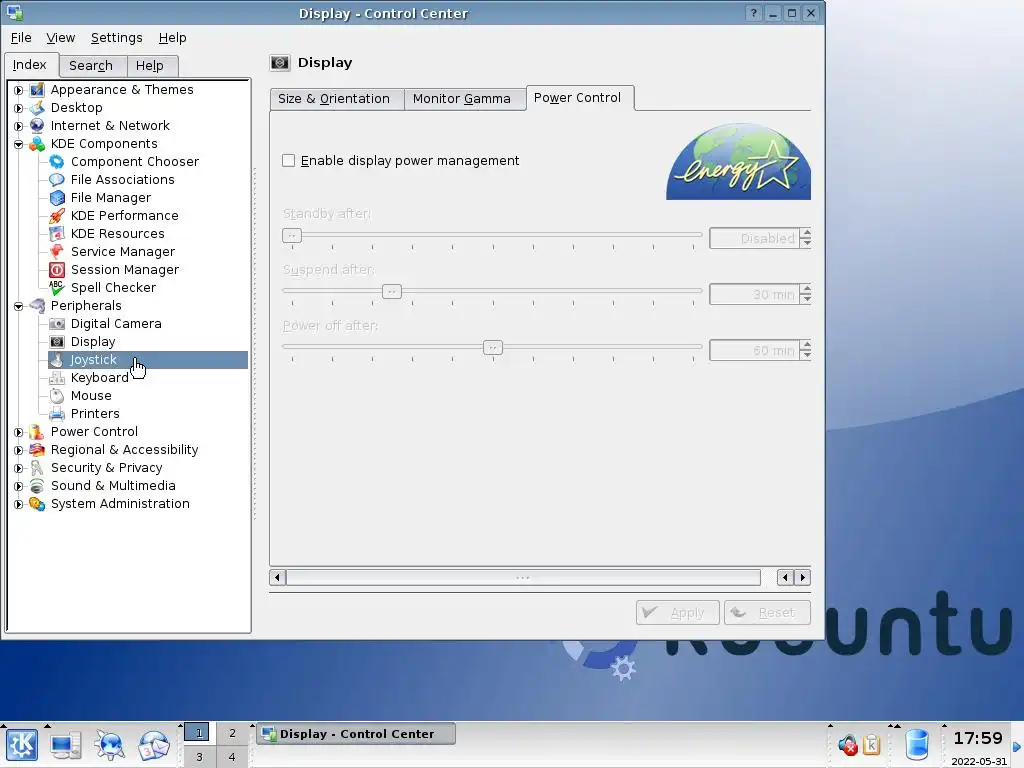The height and width of the screenshot is (768, 1024).
Task: Click the Apply button
Action: (x=677, y=613)
